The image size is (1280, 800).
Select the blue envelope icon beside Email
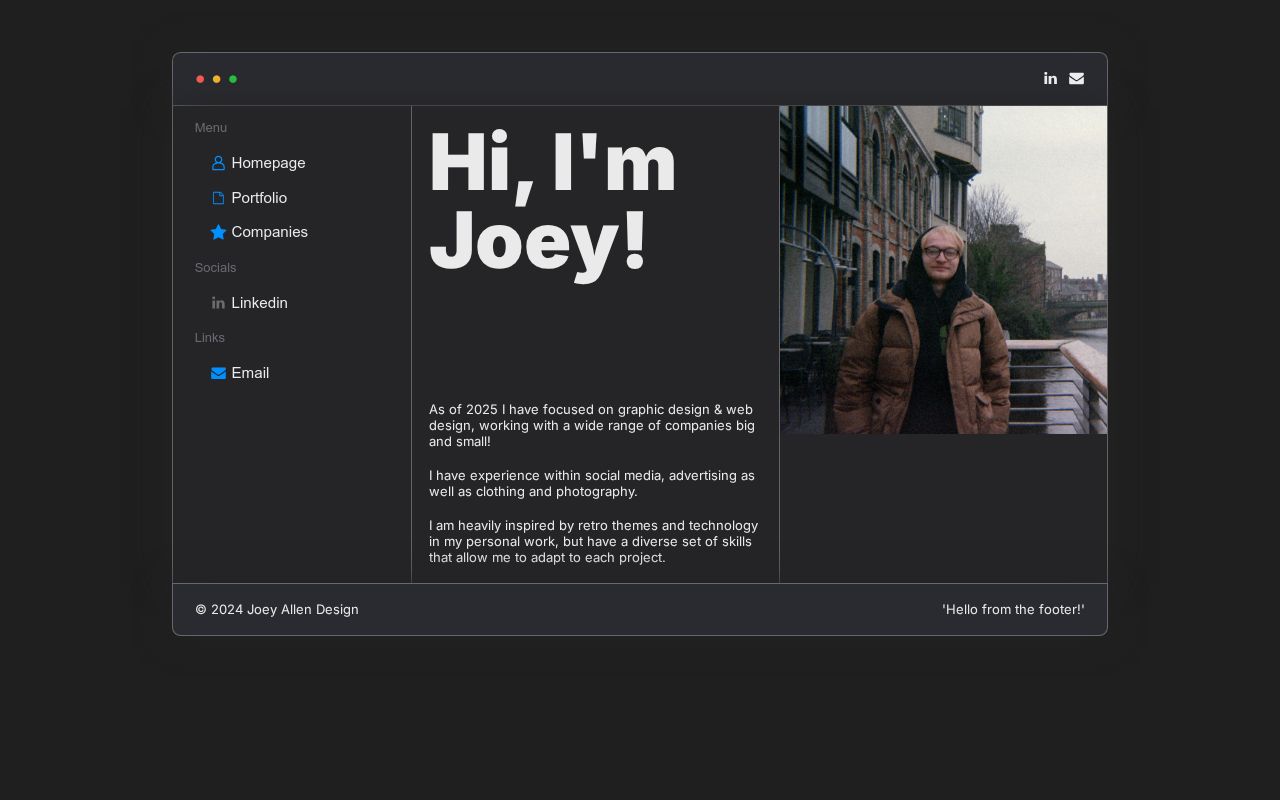pyautogui.click(x=219, y=373)
